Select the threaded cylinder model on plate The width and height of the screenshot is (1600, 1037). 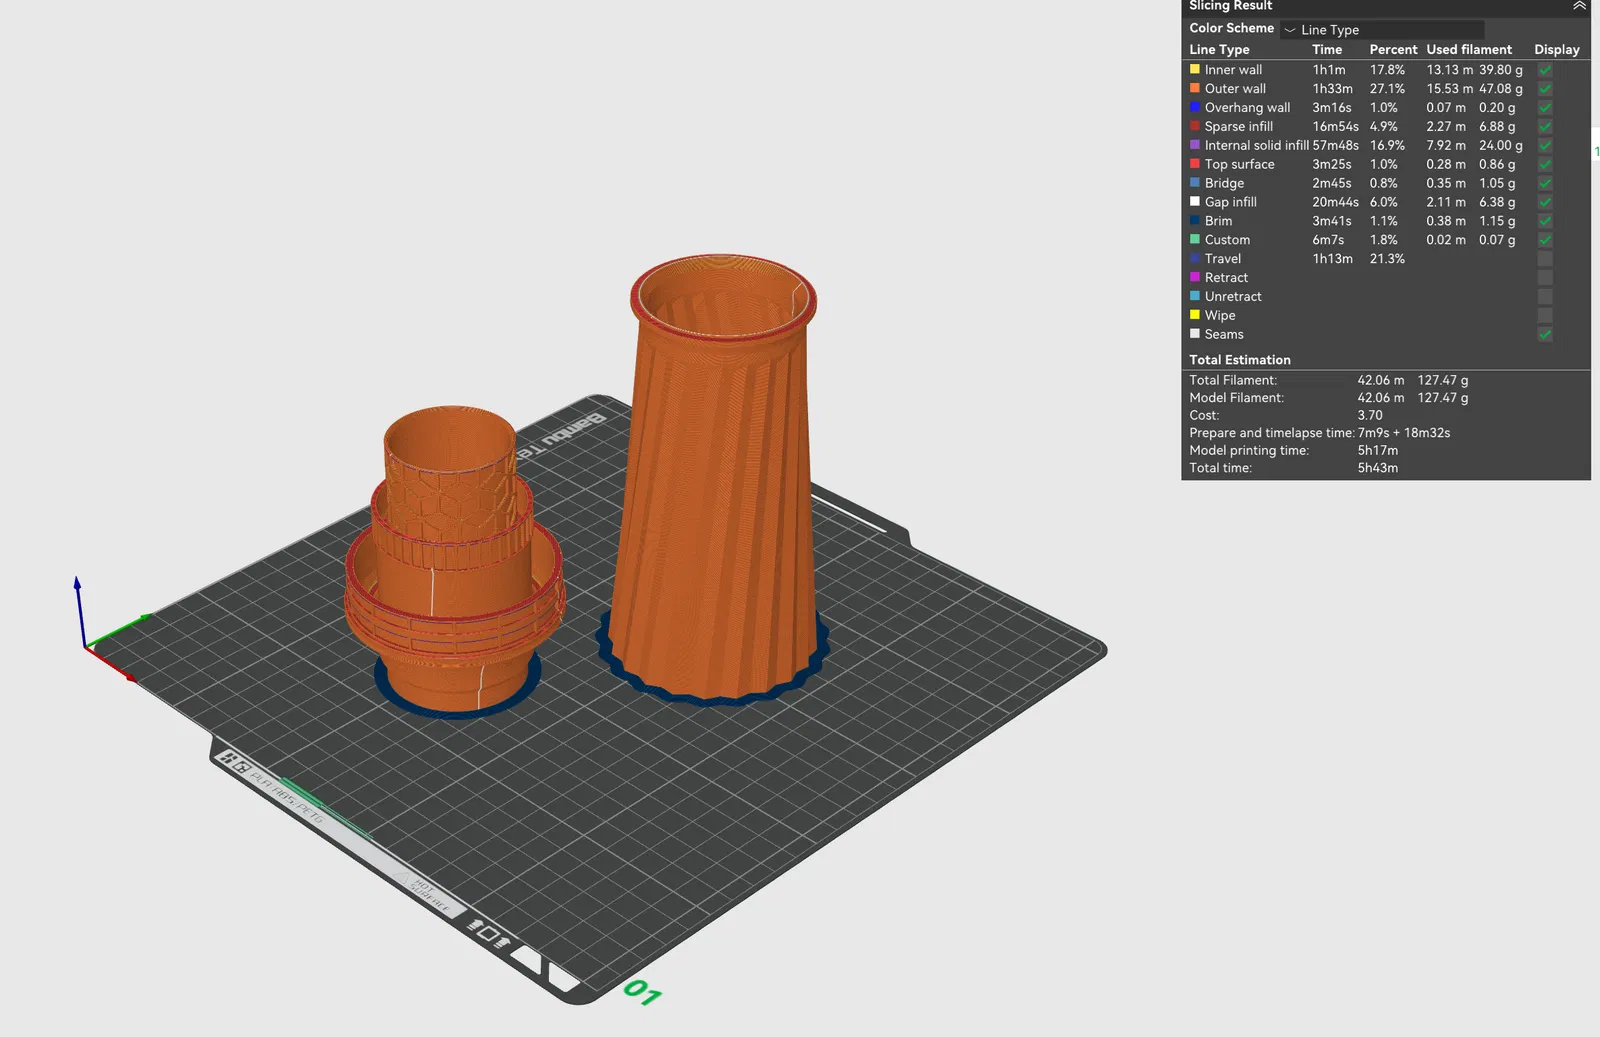tap(455, 560)
